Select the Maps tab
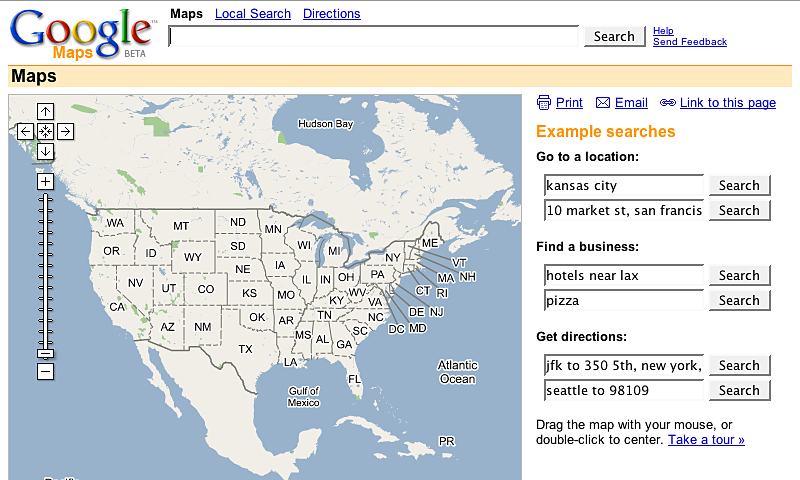This screenshot has height=480, width=800. pyautogui.click(x=186, y=14)
